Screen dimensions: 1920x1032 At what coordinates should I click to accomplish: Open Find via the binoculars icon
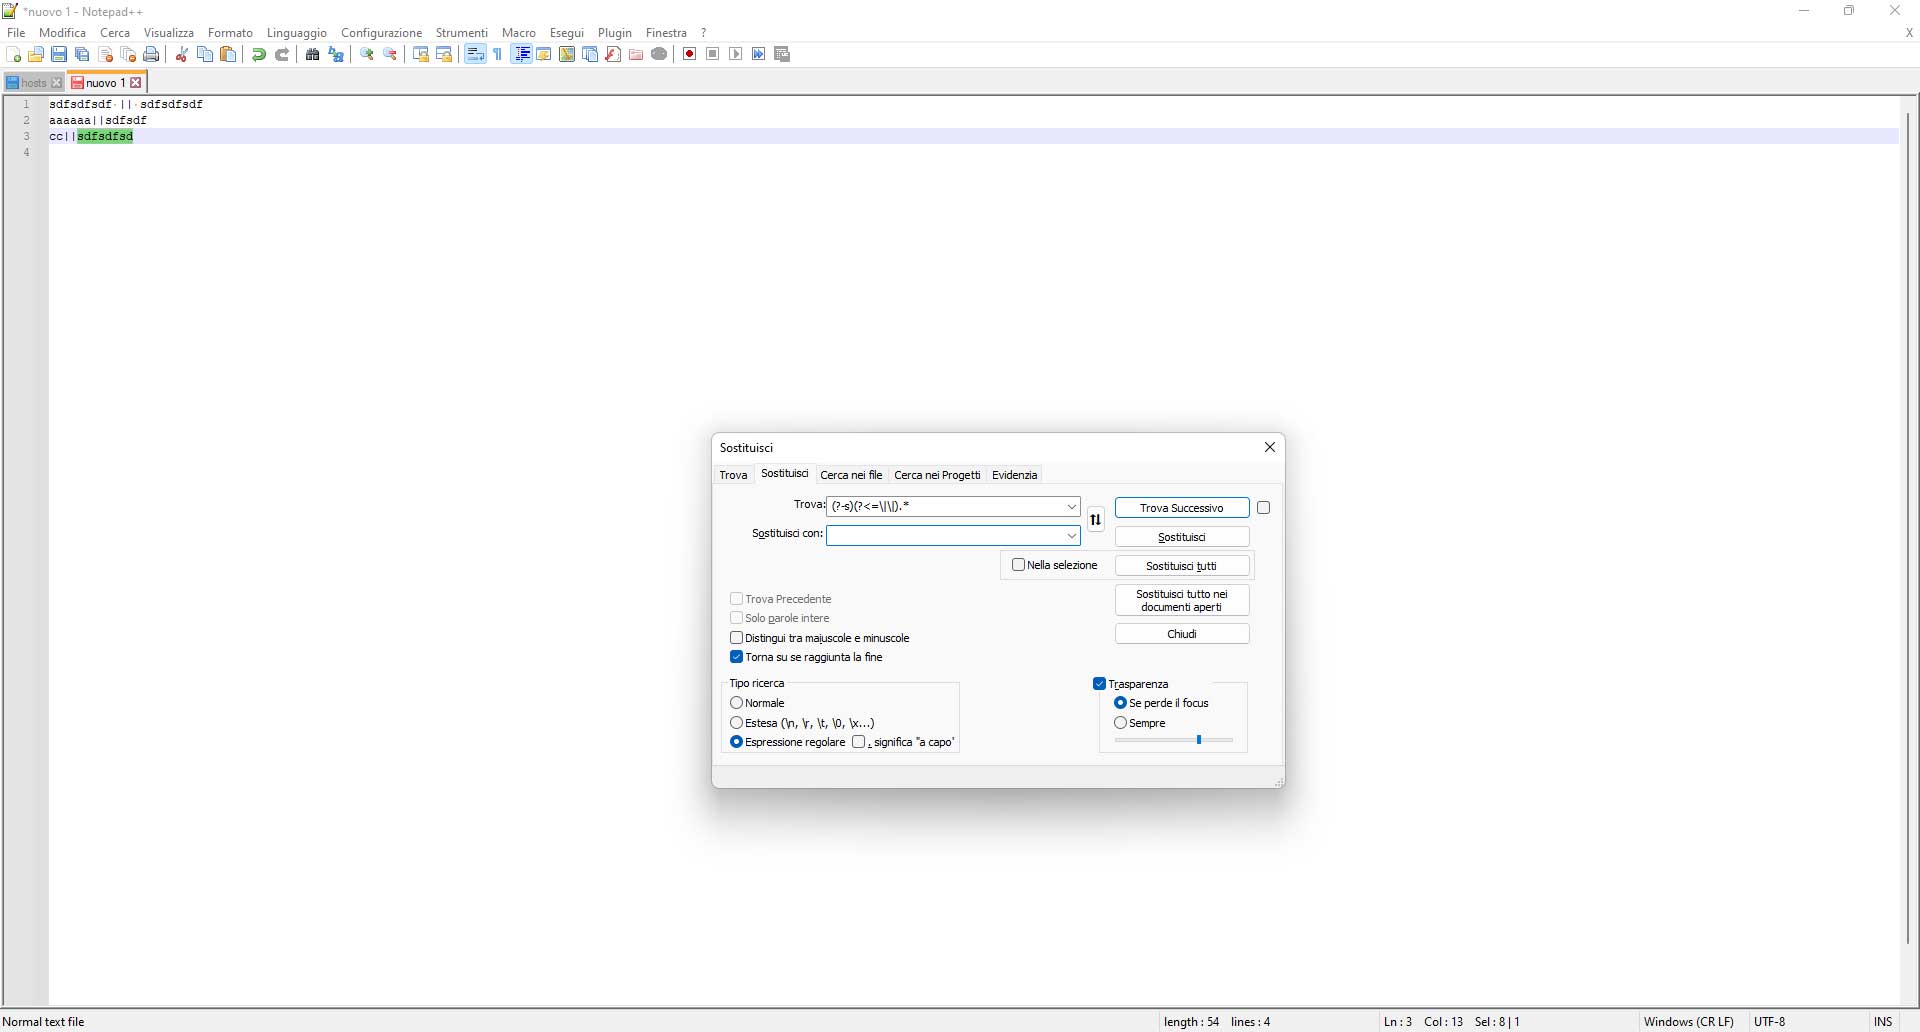(x=313, y=54)
